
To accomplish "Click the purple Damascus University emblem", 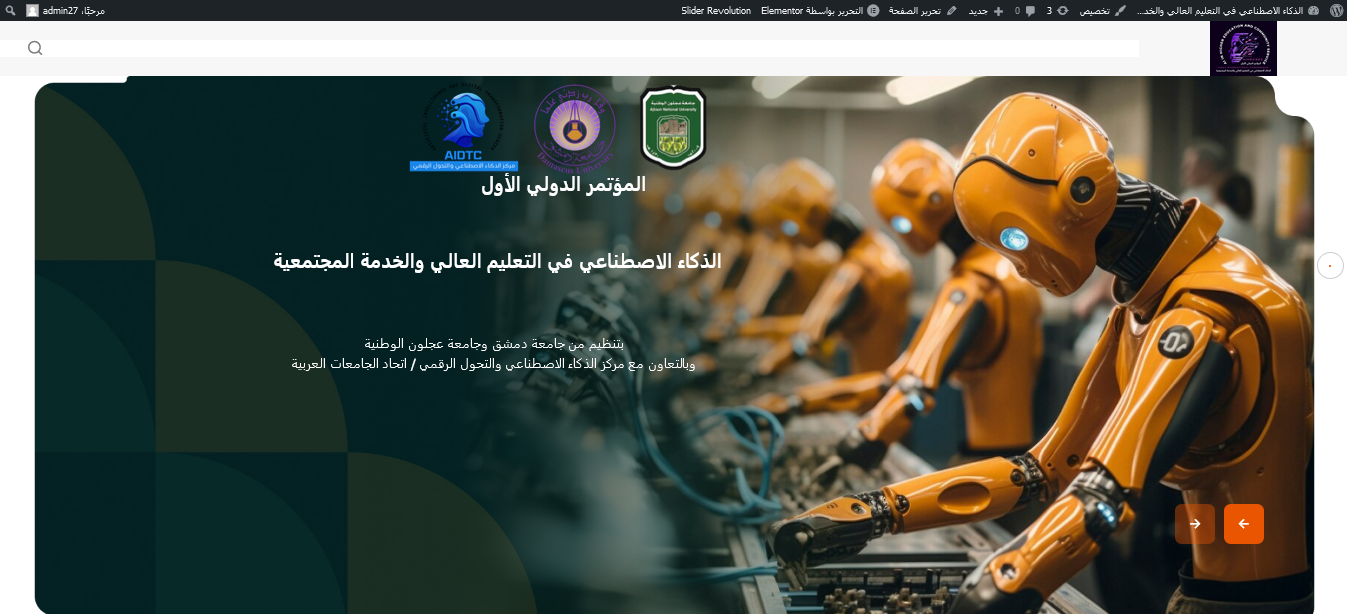I will (x=574, y=127).
